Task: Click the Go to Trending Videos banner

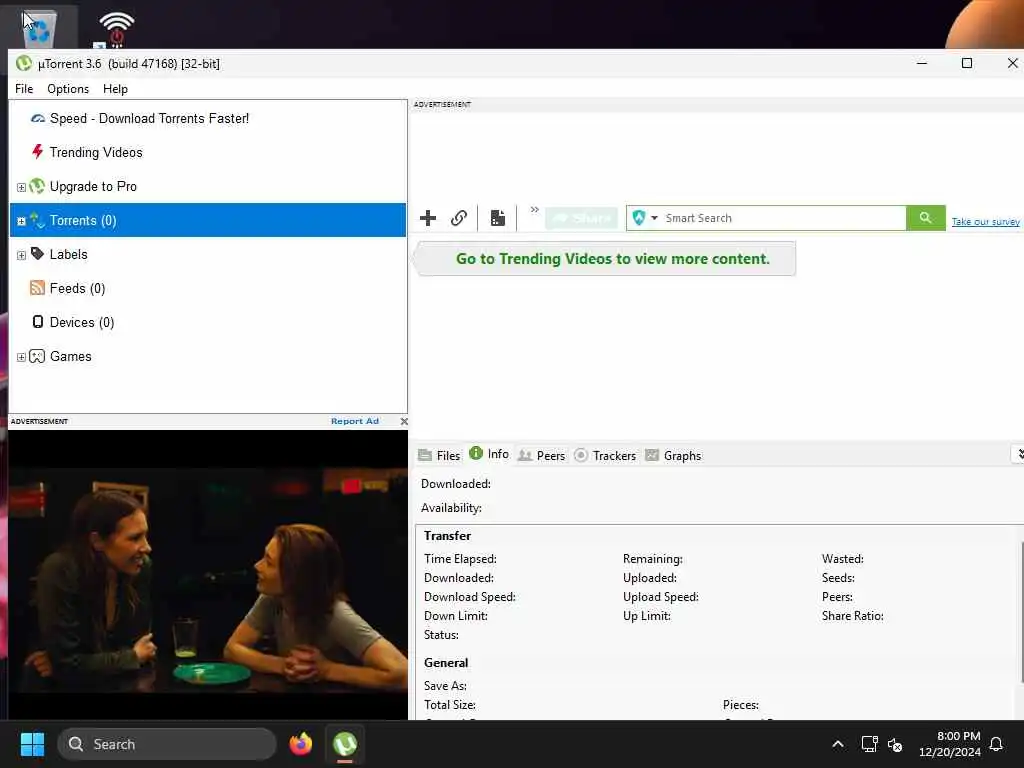Action: [x=607, y=259]
